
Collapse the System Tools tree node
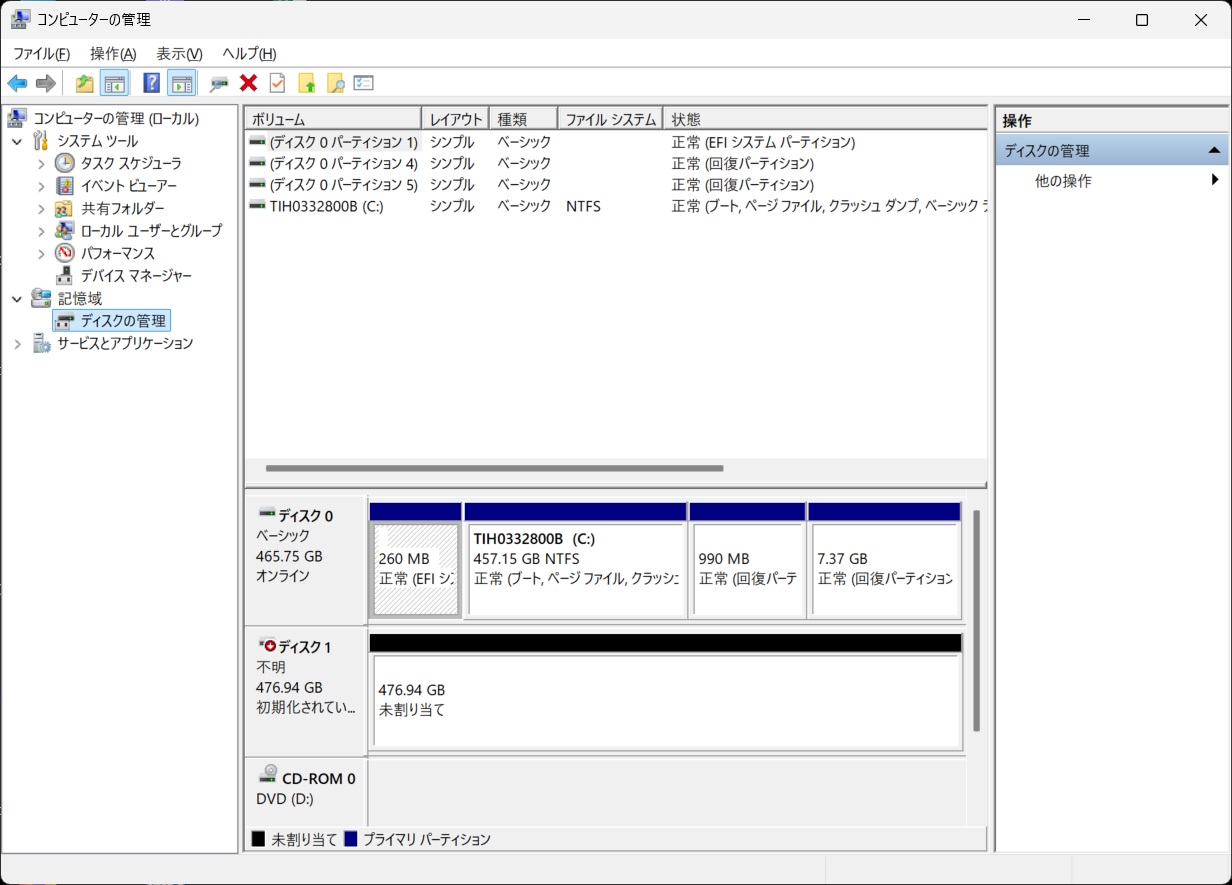(x=17, y=142)
